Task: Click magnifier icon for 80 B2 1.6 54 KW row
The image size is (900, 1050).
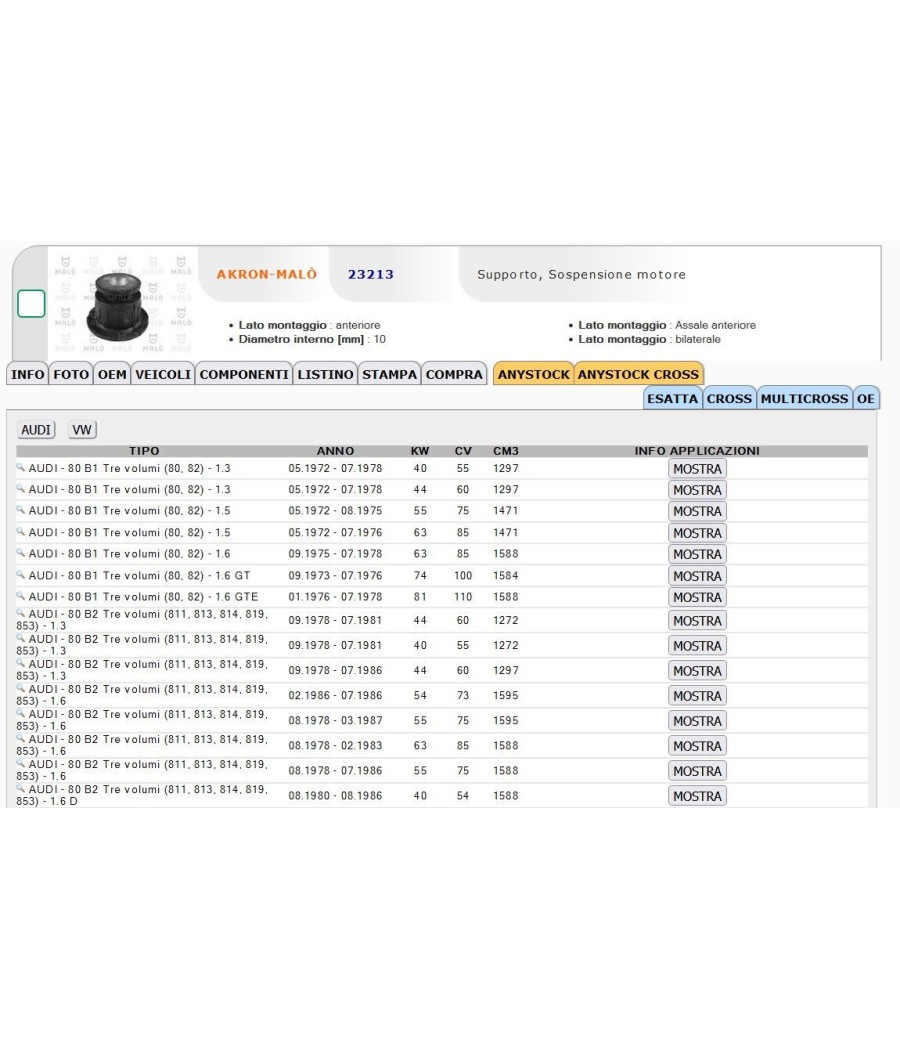Action: coord(21,688)
